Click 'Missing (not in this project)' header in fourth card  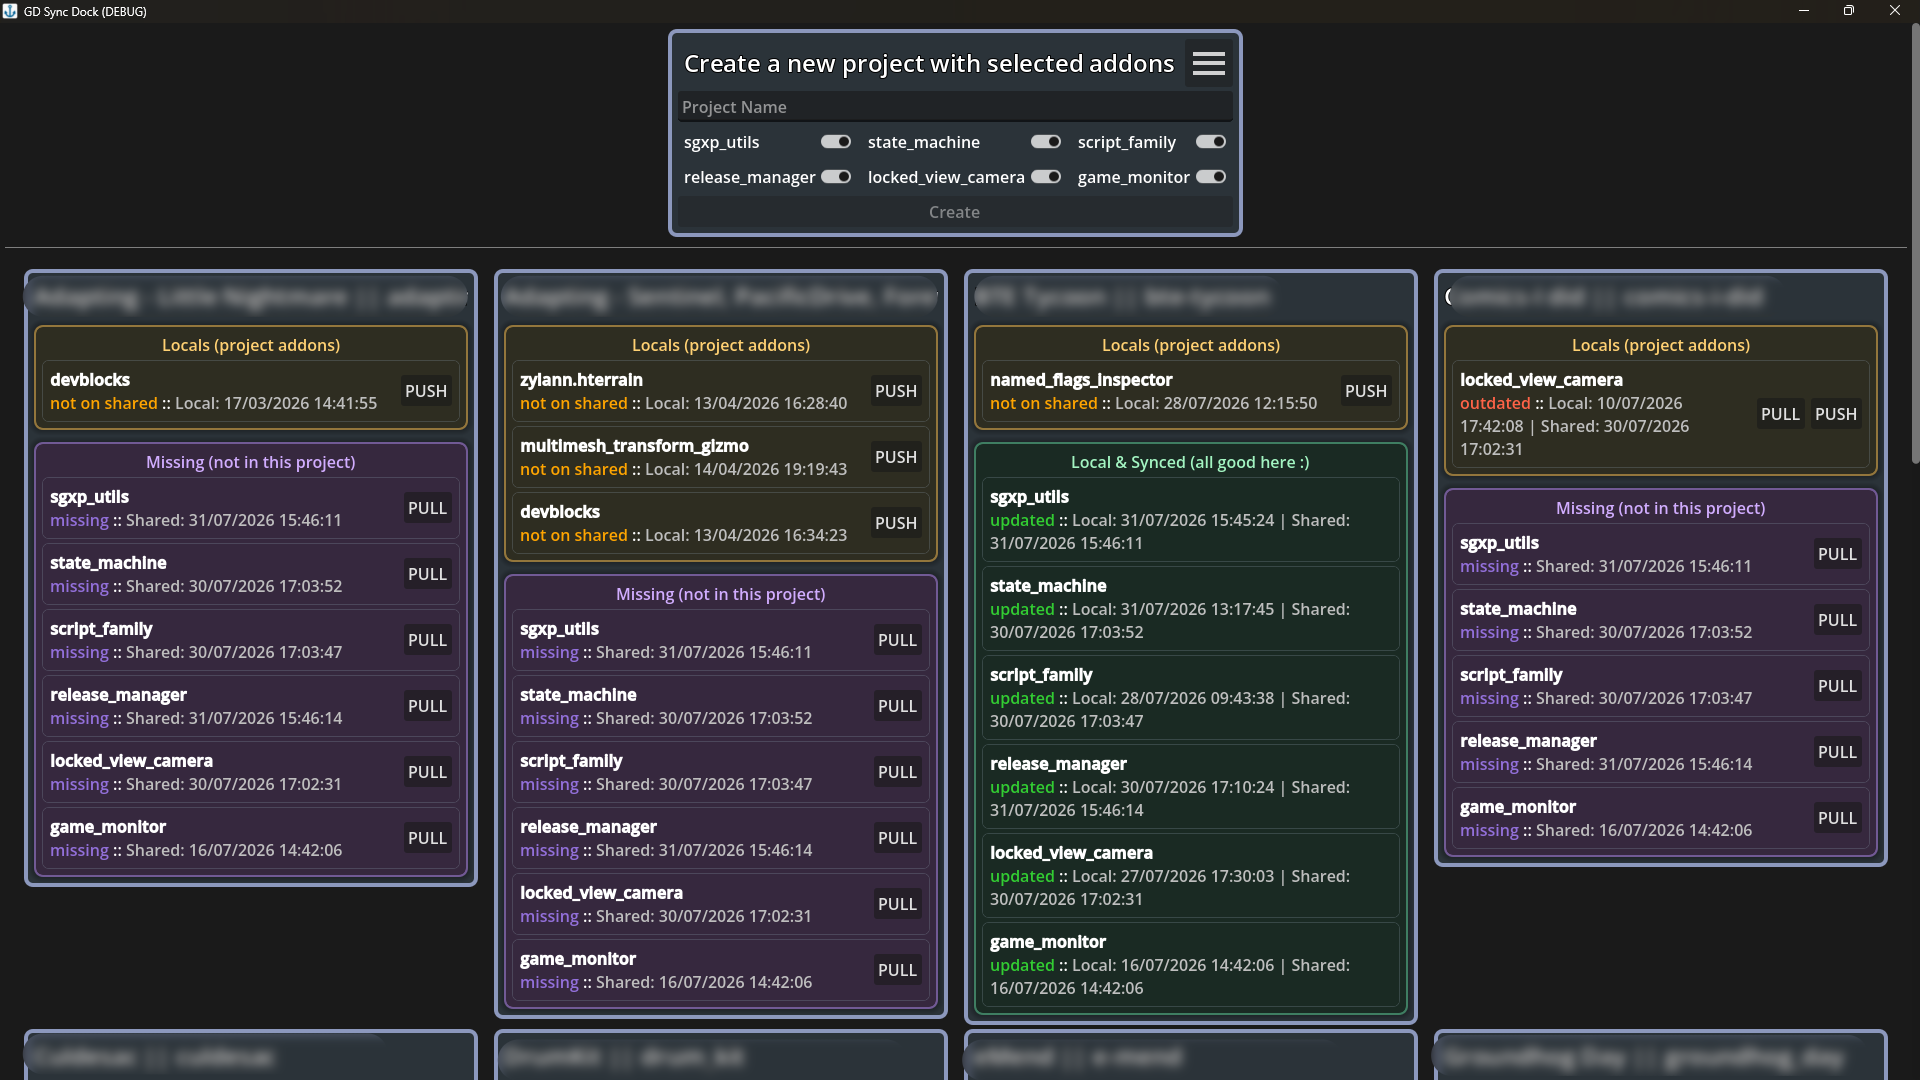click(x=1660, y=508)
